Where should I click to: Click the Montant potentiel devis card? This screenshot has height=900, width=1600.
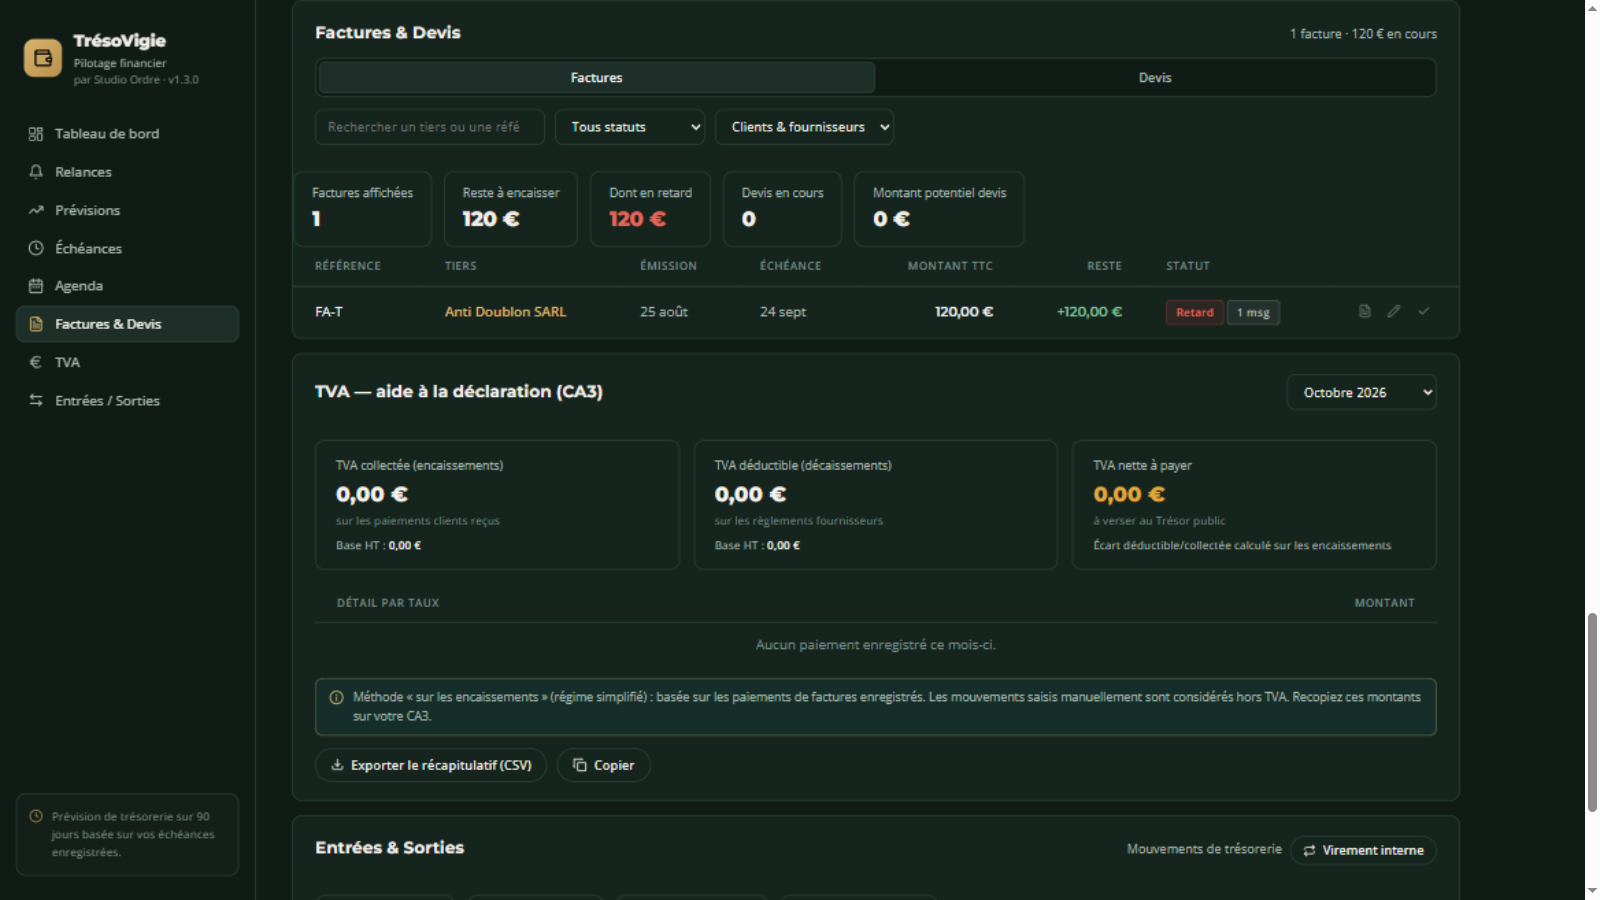tap(939, 209)
